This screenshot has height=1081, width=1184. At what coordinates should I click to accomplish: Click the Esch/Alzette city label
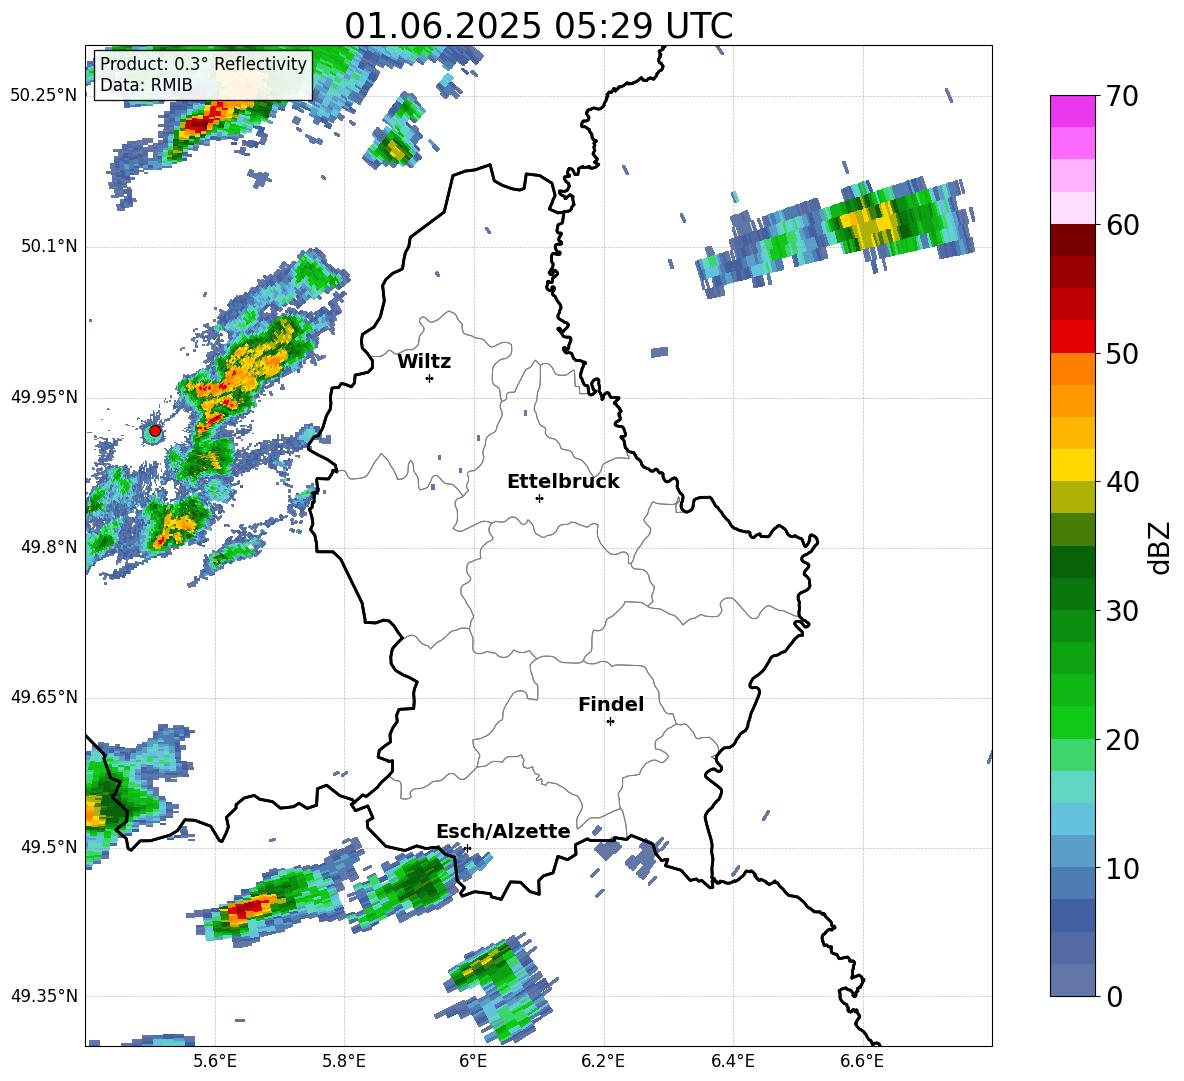click(x=503, y=831)
